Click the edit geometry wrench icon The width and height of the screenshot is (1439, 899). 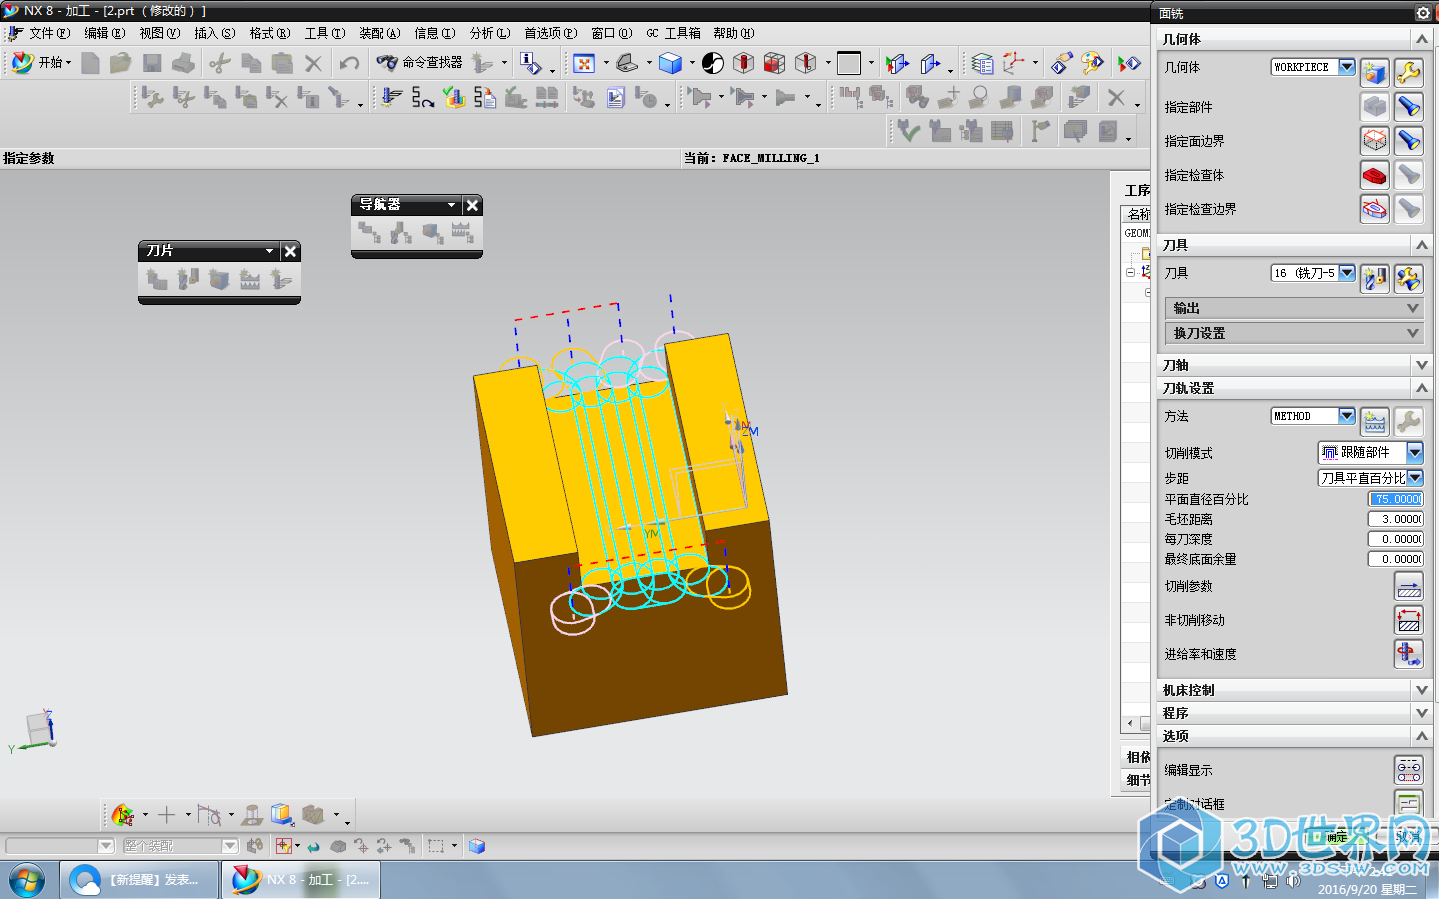pos(1409,72)
